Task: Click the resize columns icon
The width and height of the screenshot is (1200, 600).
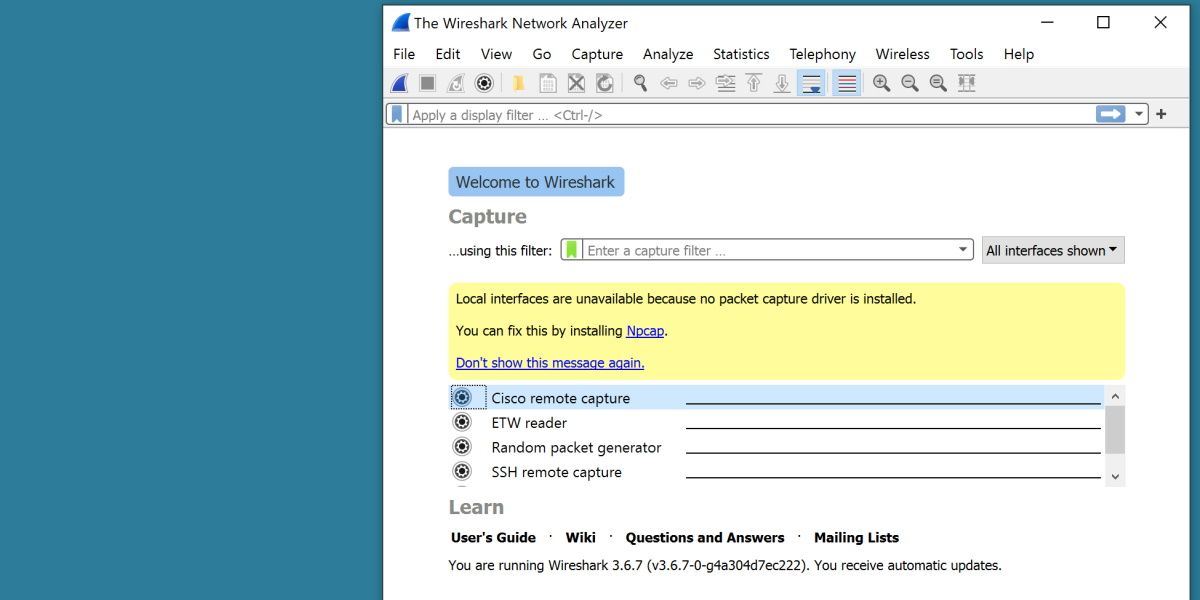Action: pyautogui.click(x=966, y=83)
